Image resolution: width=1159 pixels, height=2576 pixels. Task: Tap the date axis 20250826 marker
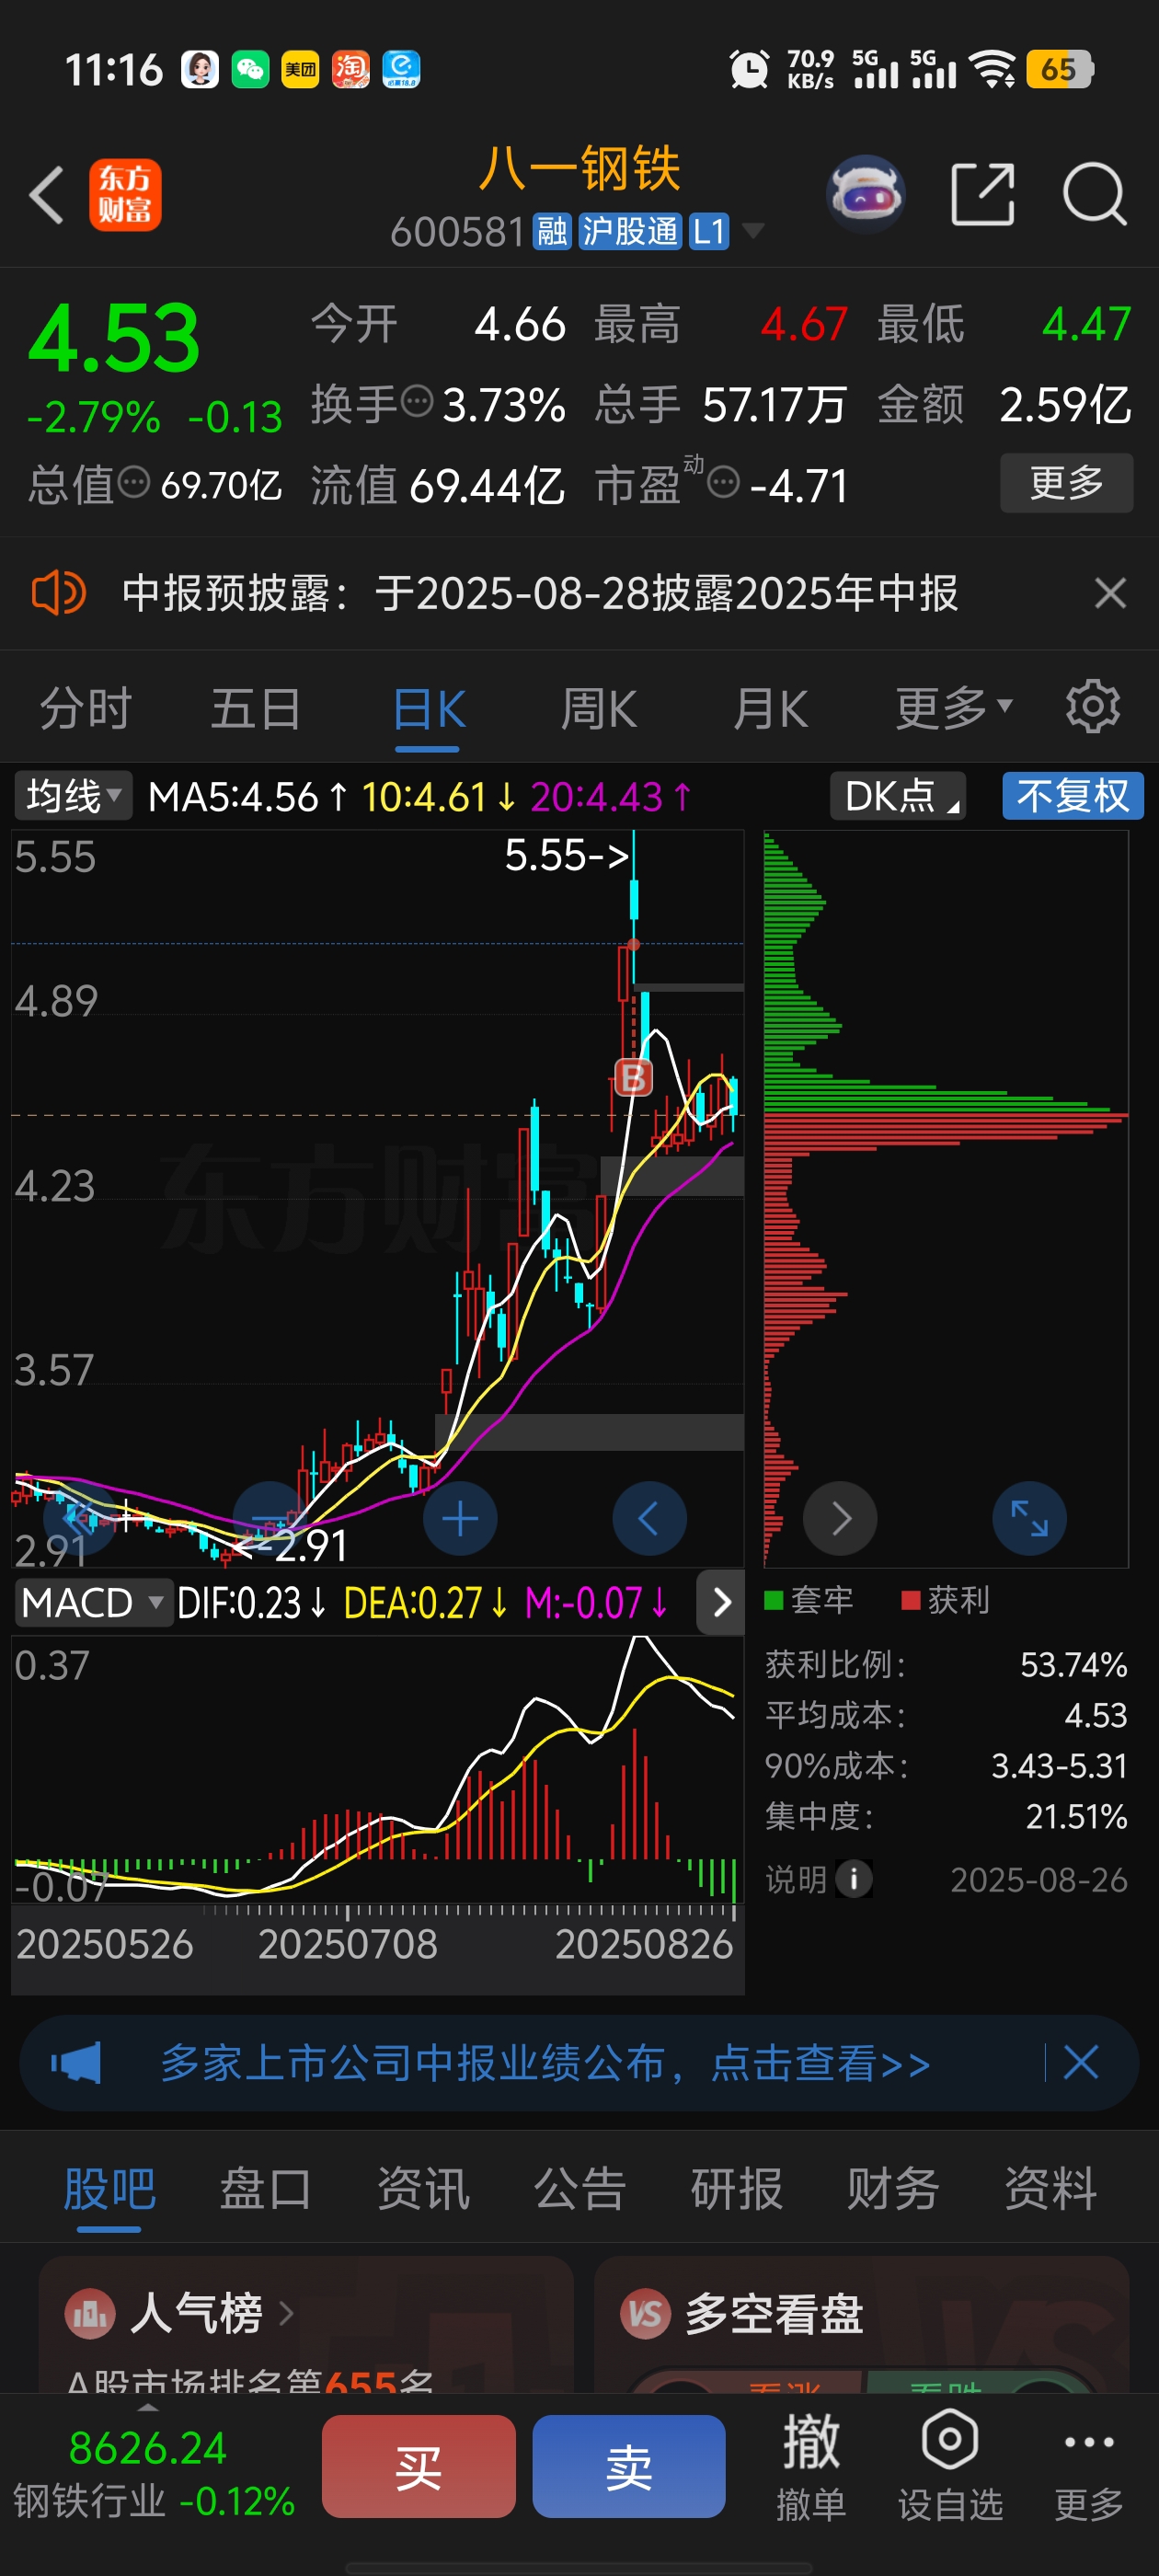tap(644, 1943)
